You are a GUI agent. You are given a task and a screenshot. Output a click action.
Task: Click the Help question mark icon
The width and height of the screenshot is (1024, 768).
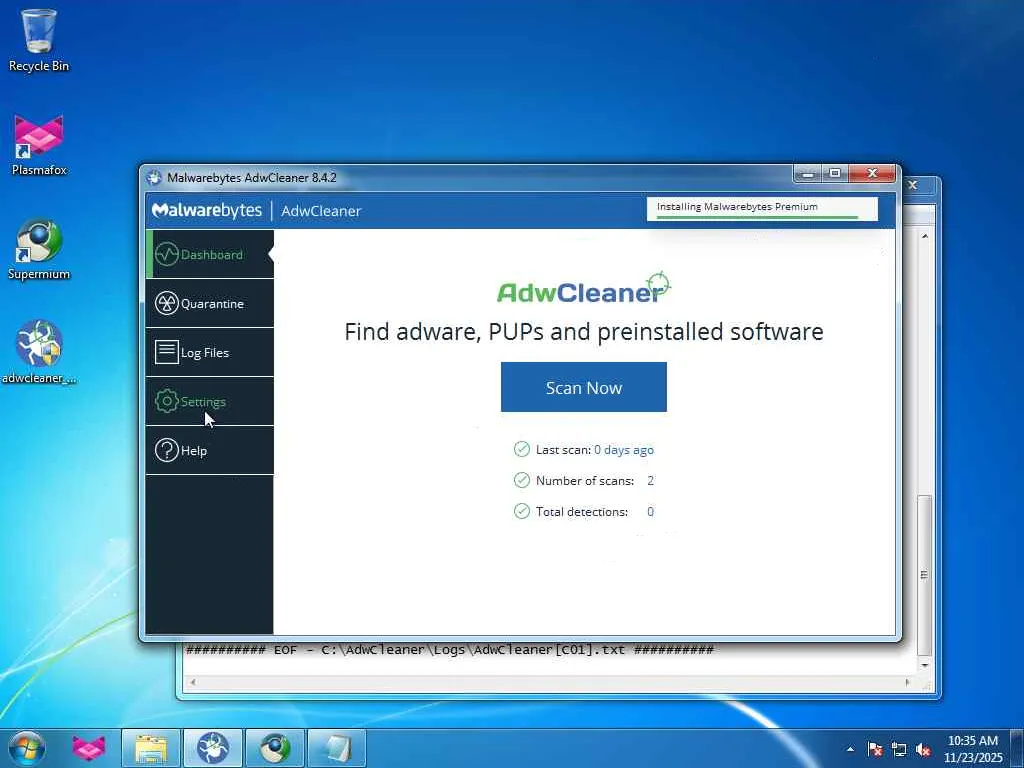tap(167, 450)
